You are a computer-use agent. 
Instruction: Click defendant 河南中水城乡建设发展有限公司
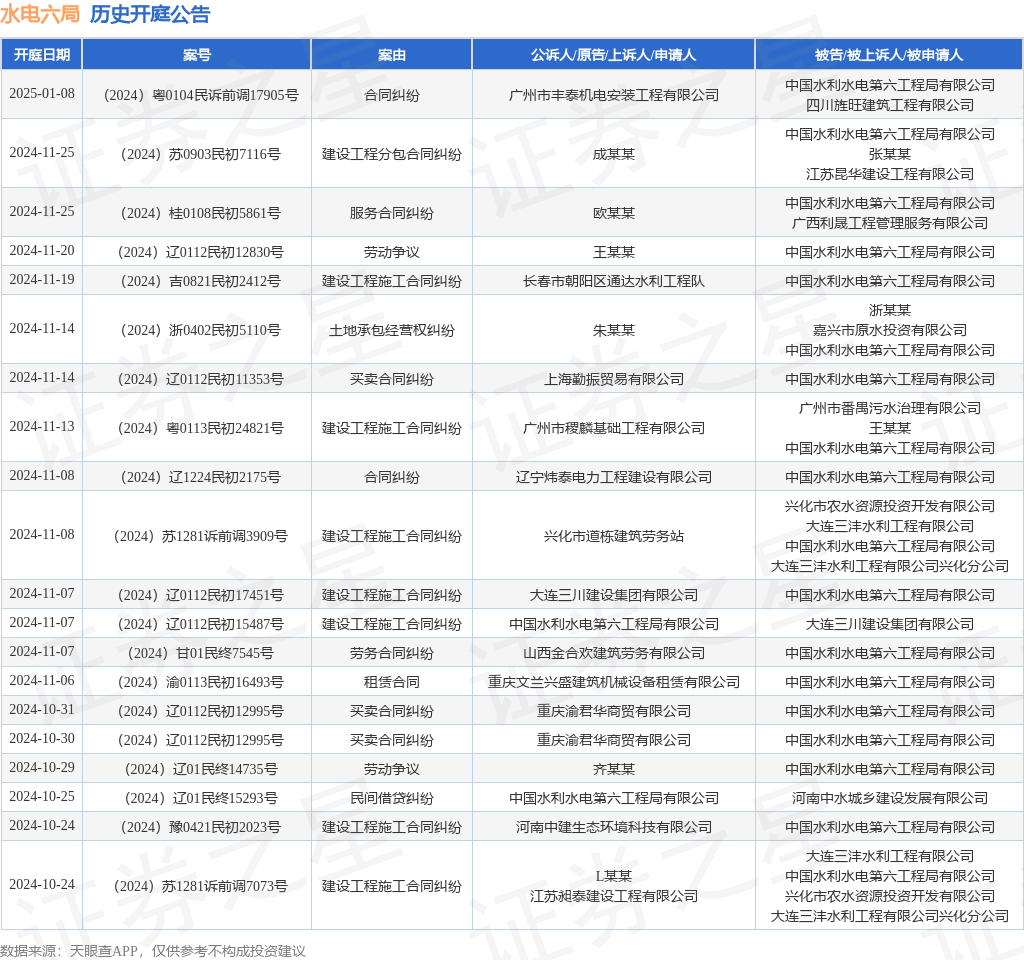point(889,798)
